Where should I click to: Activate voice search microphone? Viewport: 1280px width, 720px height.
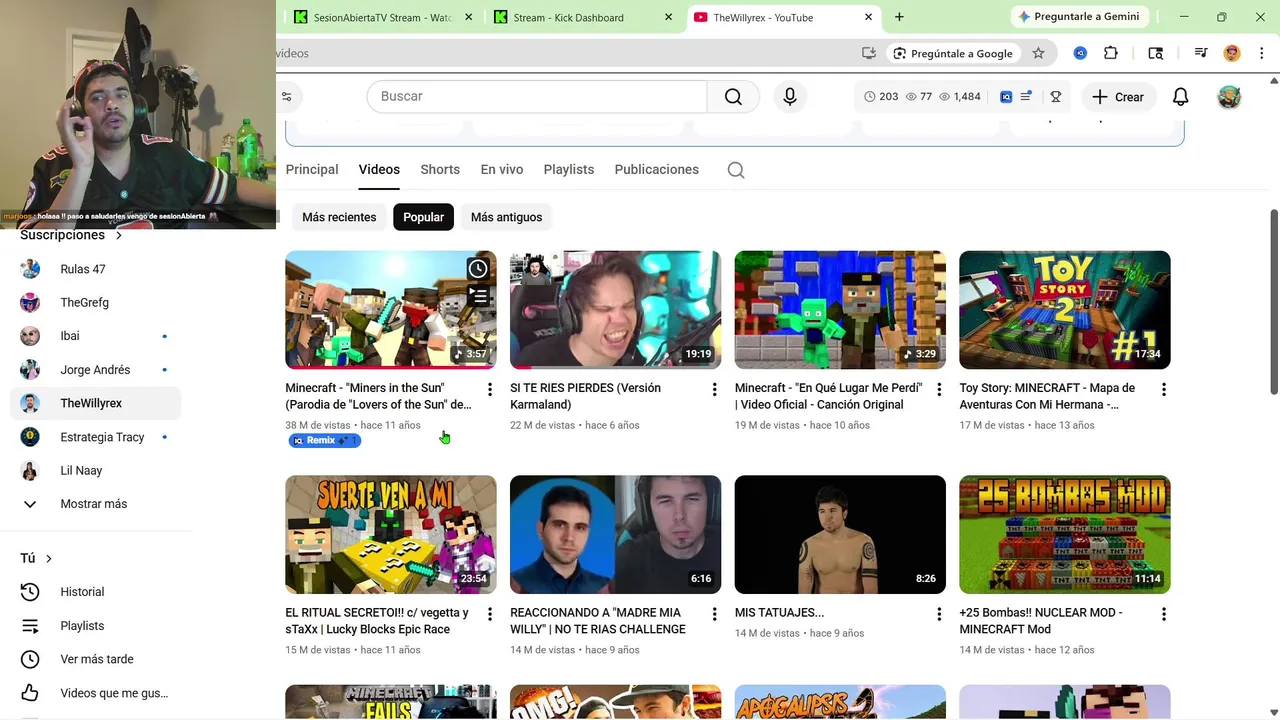(x=790, y=97)
